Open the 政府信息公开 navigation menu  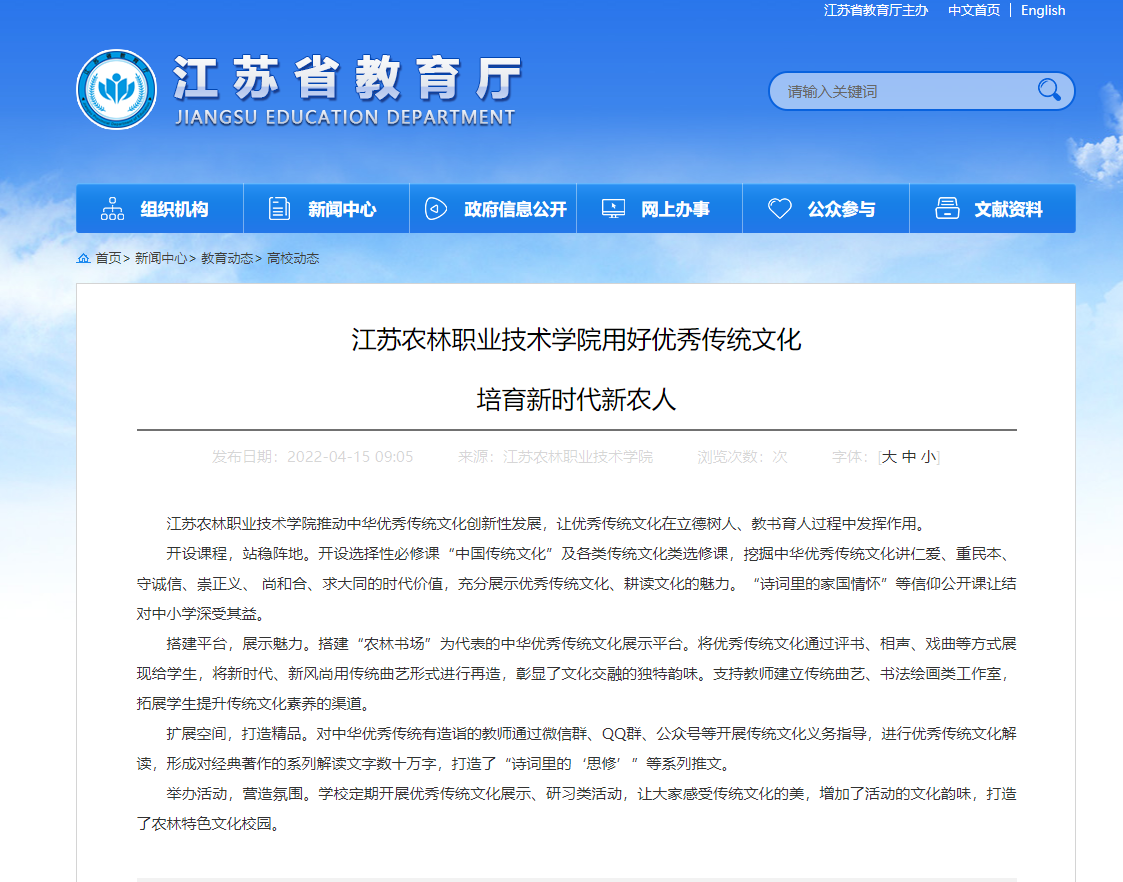pyautogui.click(x=515, y=209)
